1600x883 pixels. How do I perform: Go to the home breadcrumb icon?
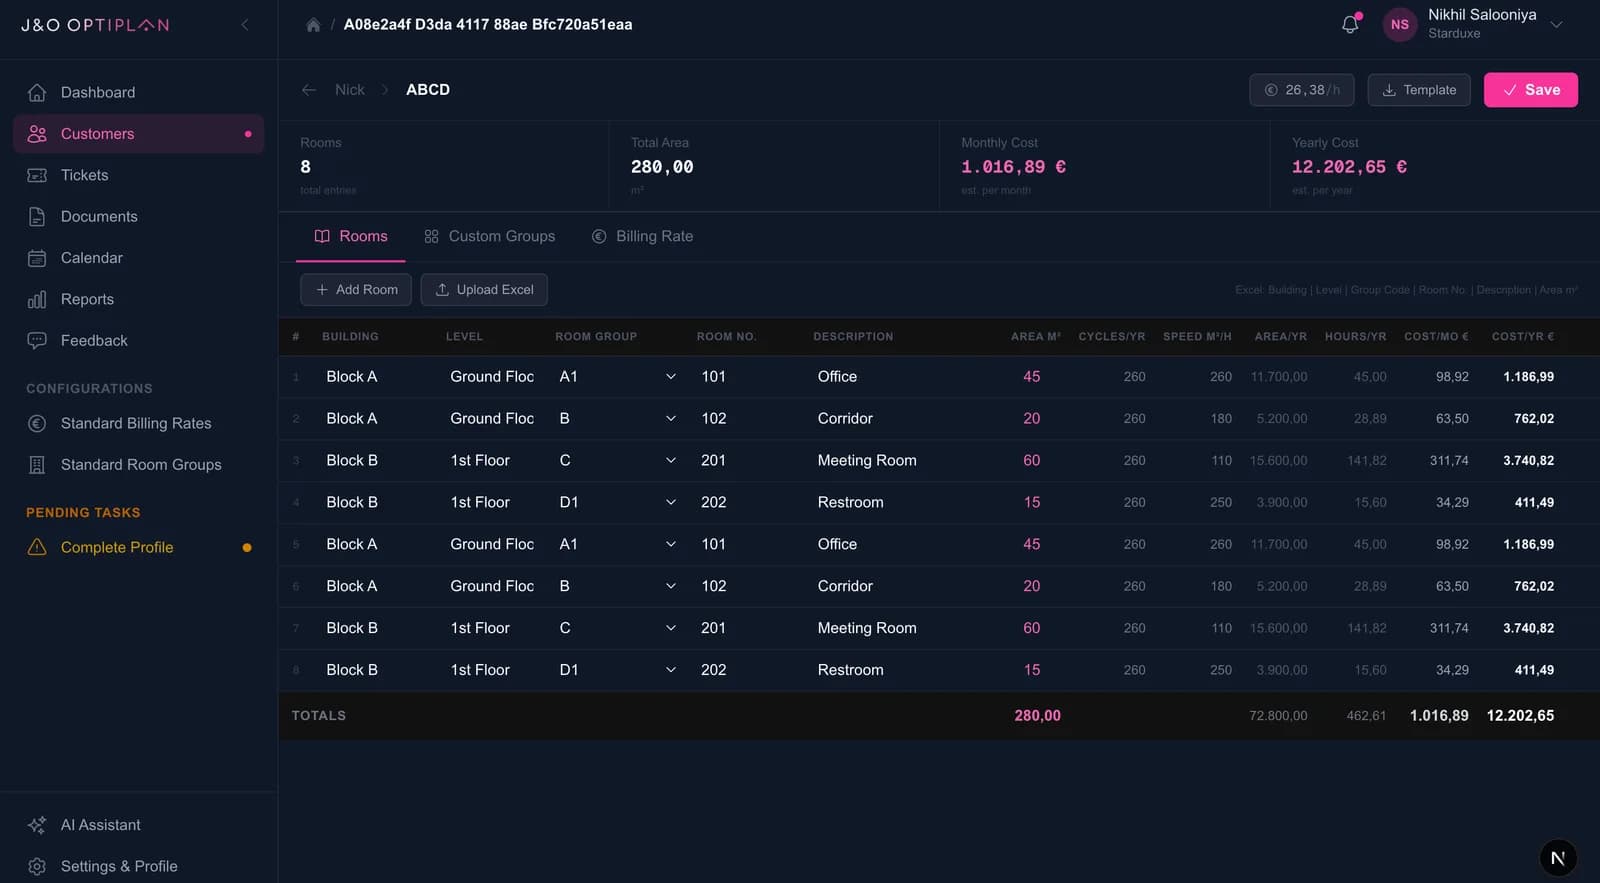(313, 25)
